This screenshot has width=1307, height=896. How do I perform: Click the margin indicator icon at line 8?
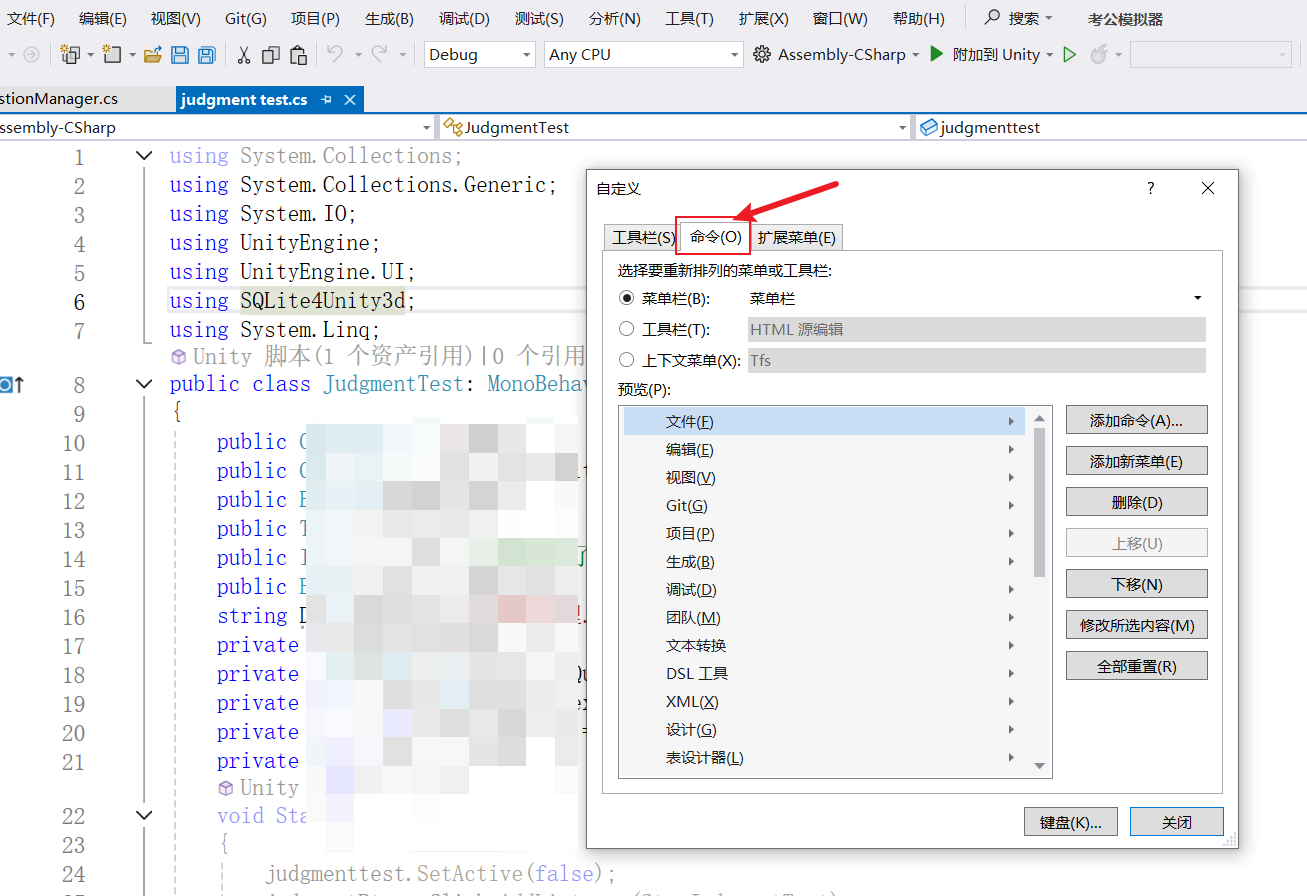[11, 385]
